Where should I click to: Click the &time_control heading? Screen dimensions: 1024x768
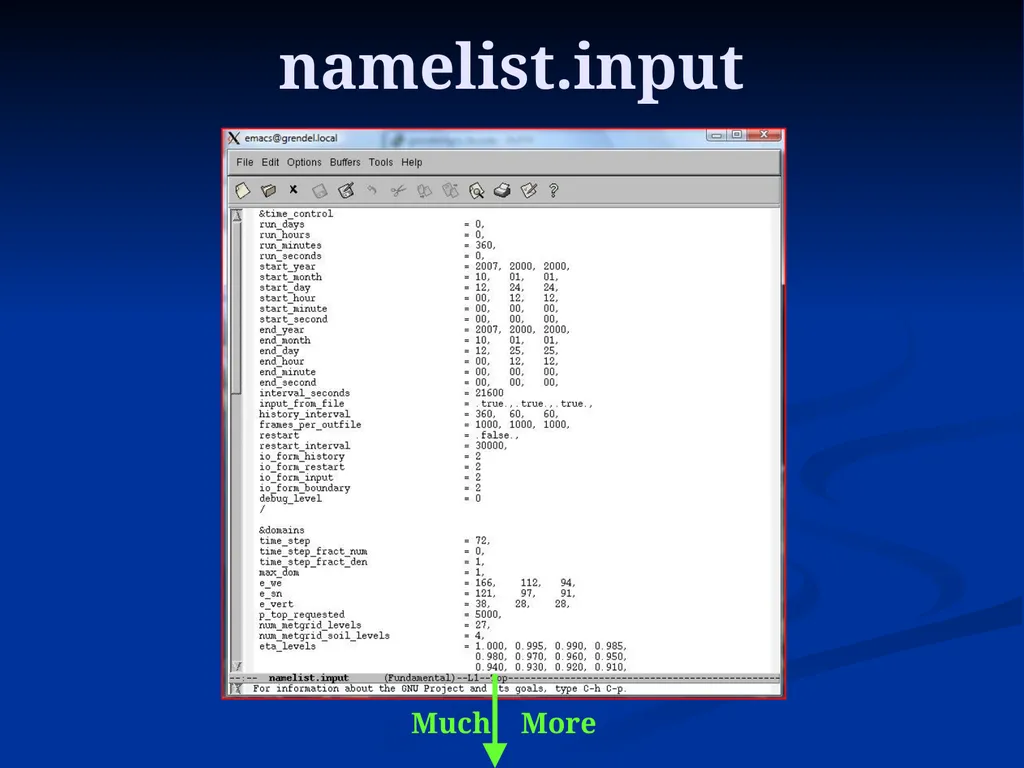(296, 214)
